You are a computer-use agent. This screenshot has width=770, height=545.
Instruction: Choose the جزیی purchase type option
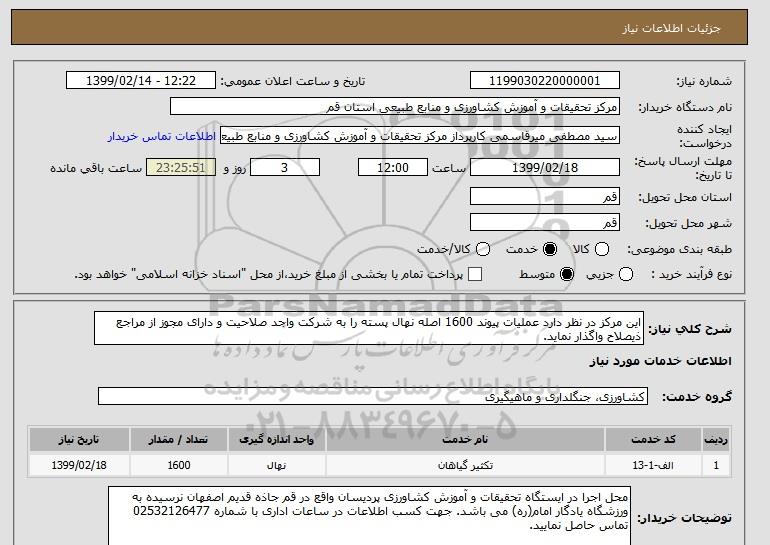point(626,274)
